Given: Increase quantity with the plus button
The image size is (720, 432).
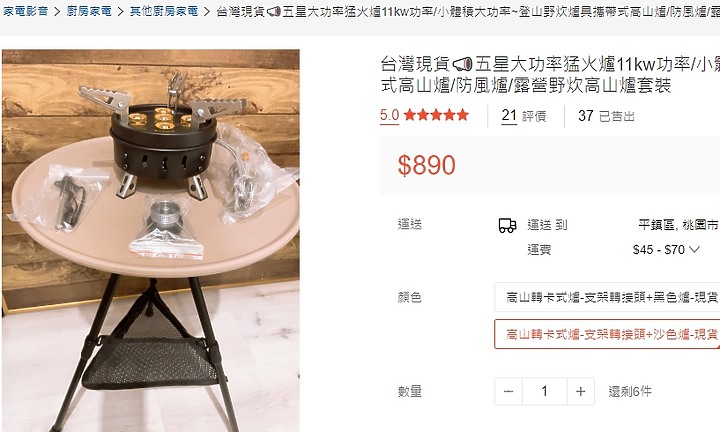Looking at the screenshot, I should tap(580, 392).
